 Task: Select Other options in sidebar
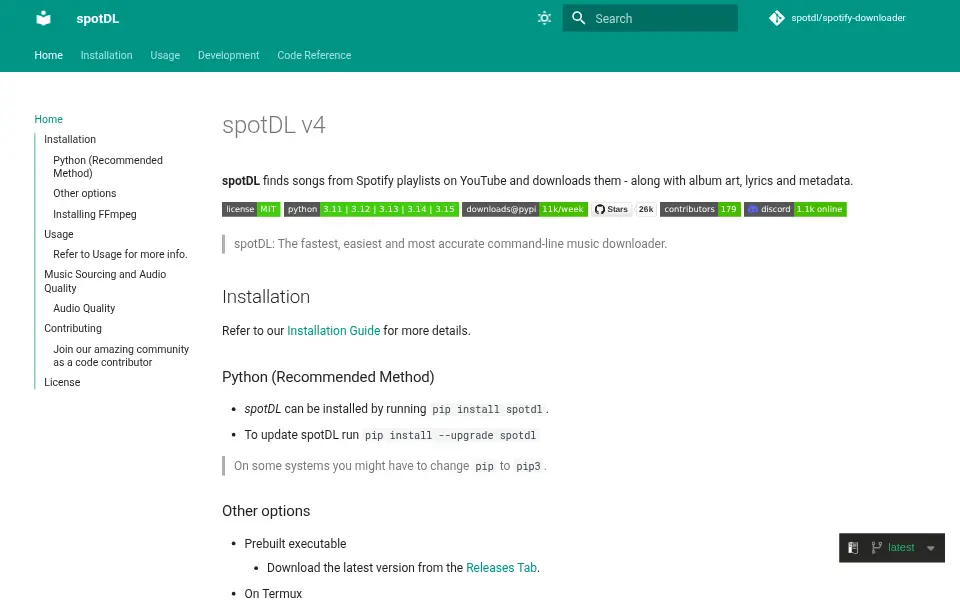click(84, 193)
